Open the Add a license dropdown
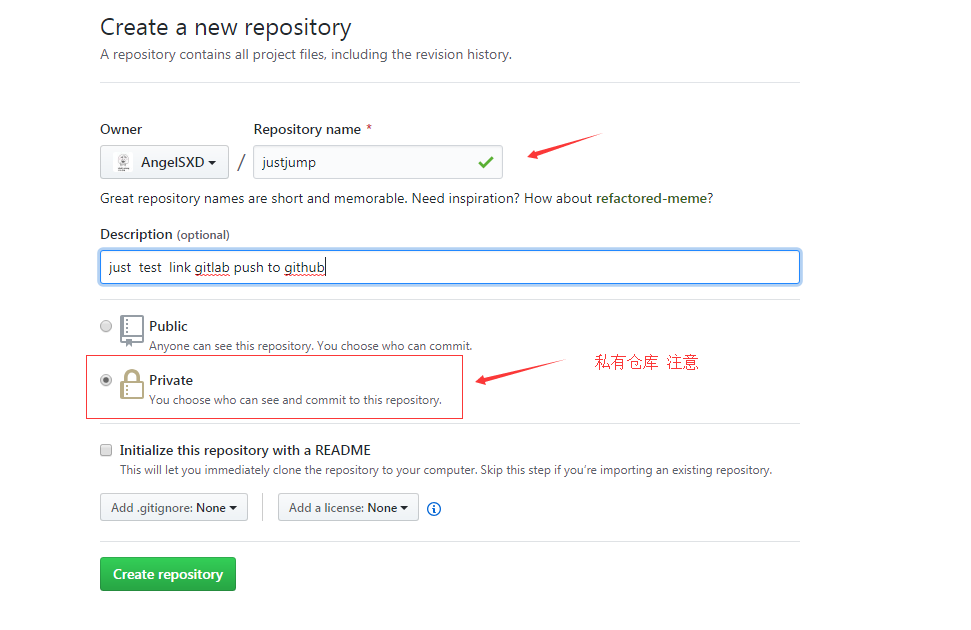This screenshot has height=630, width=971. click(x=348, y=507)
